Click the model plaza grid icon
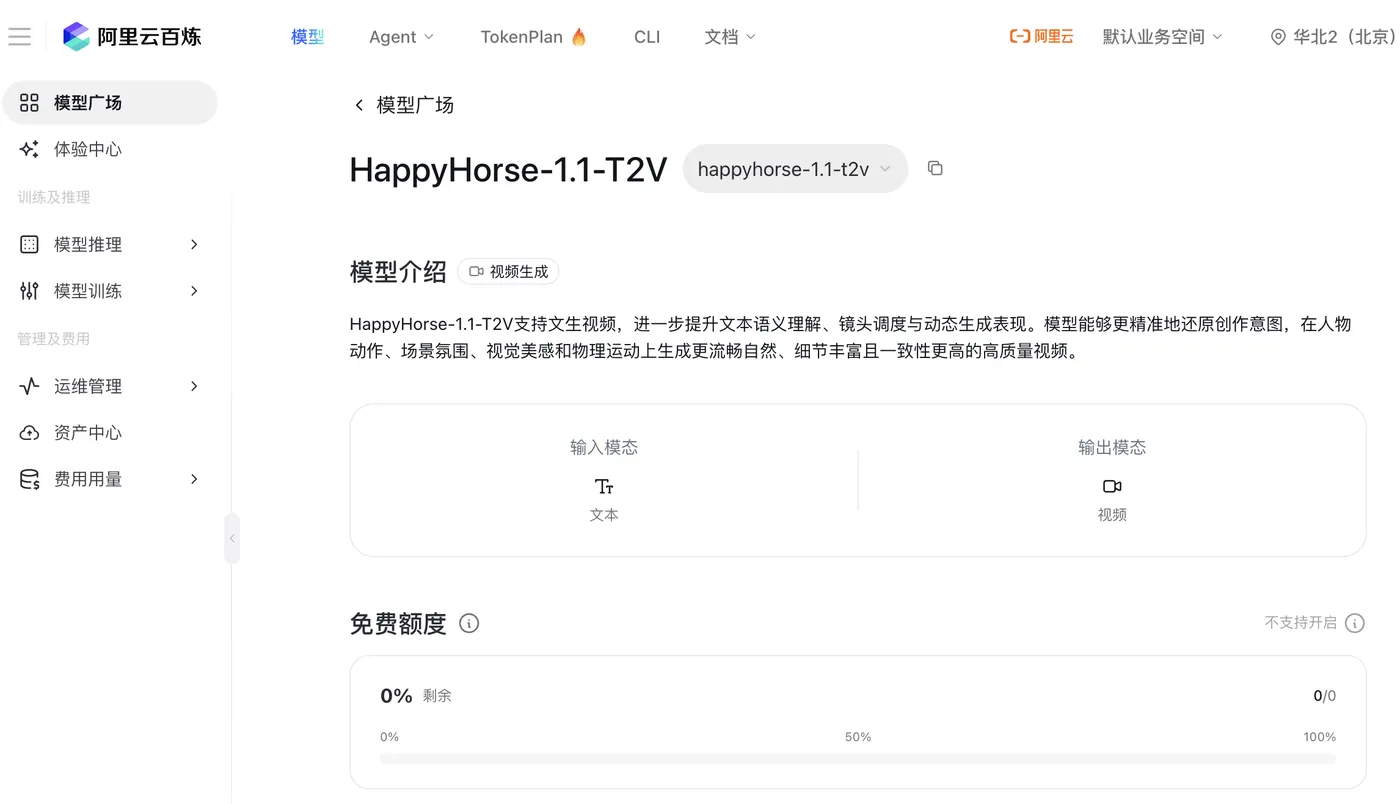 pyautogui.click(x=29, y=102)
